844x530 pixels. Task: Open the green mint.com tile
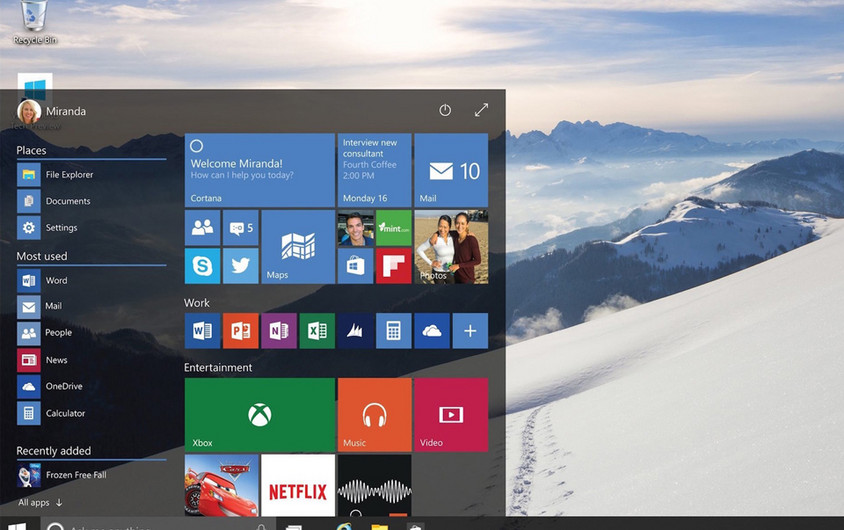point(394,228)
